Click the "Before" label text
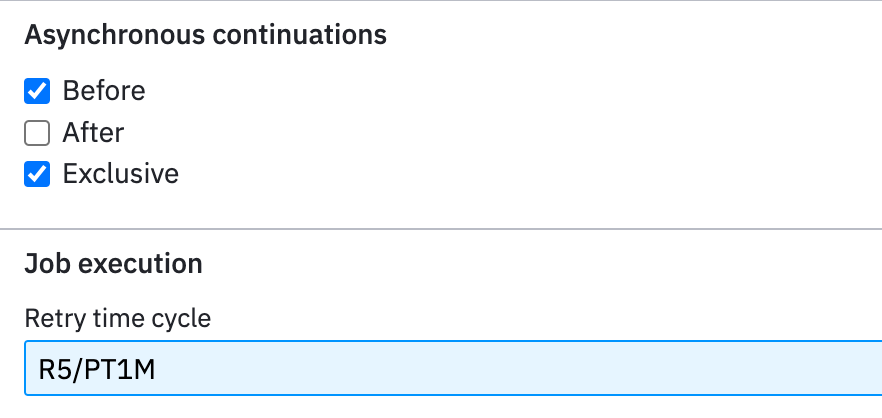The width and height of the screenshot is (882, 418). coord(104,91)
